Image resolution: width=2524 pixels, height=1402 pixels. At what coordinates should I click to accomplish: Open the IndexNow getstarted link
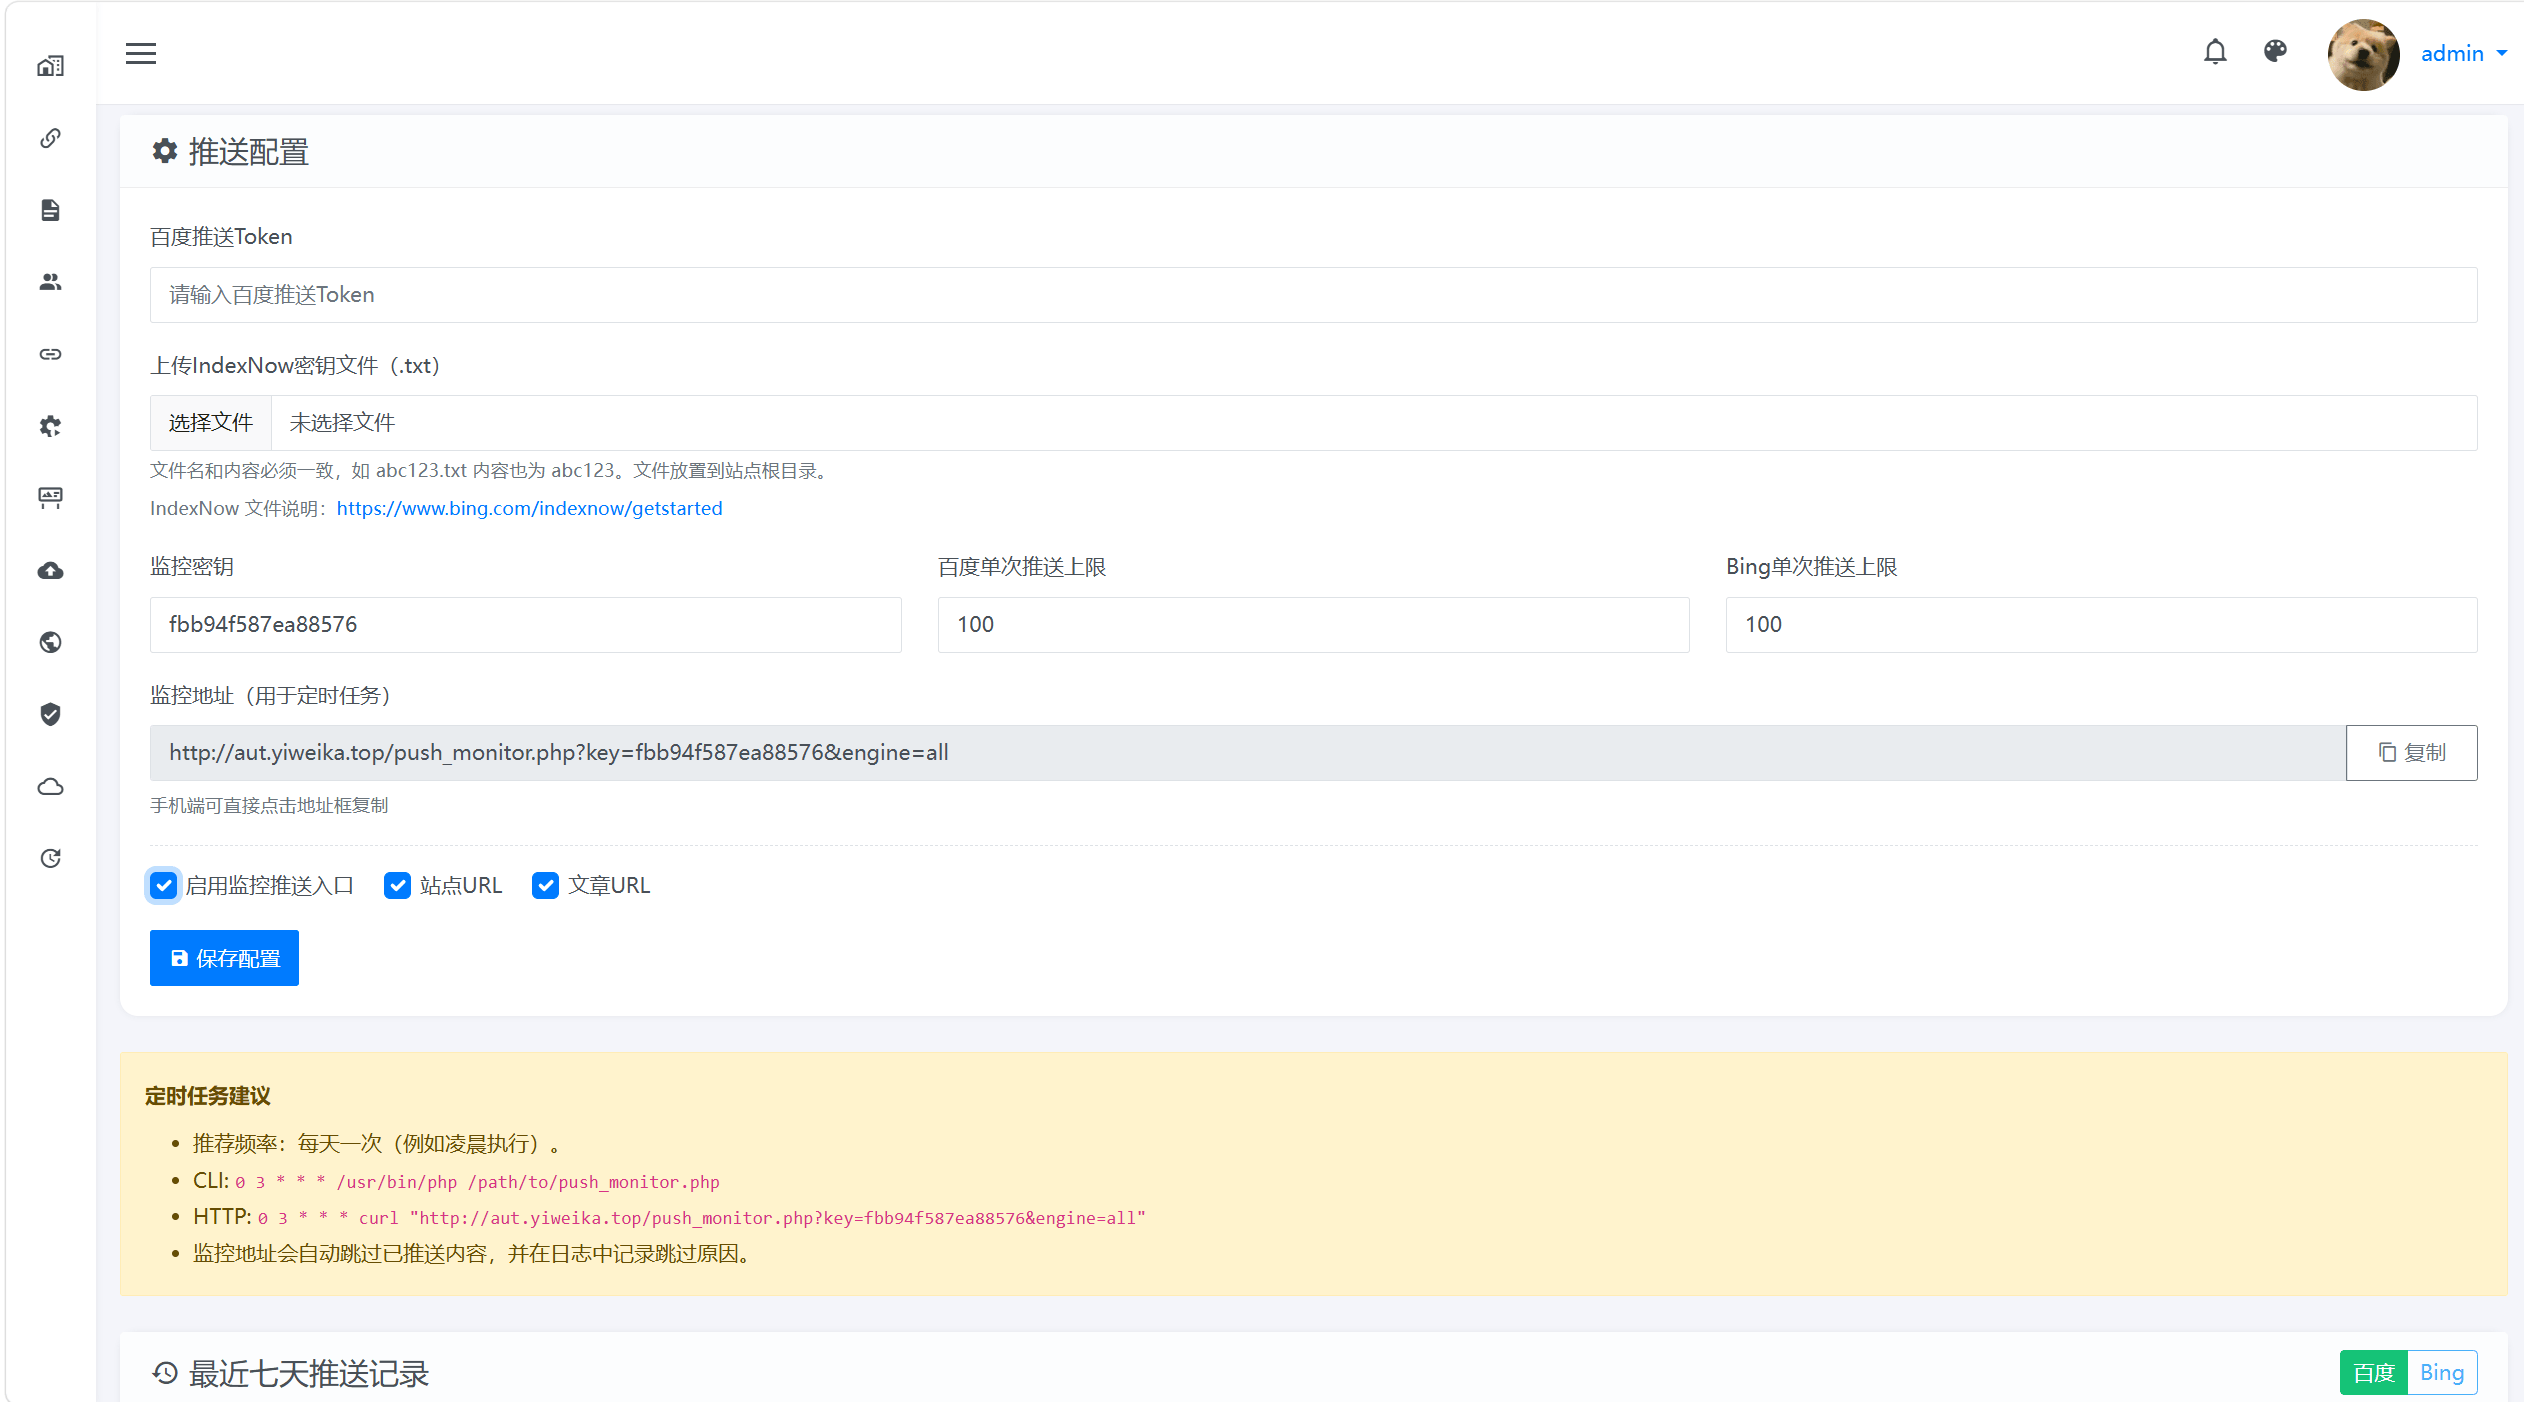click(x=529, y=508)
